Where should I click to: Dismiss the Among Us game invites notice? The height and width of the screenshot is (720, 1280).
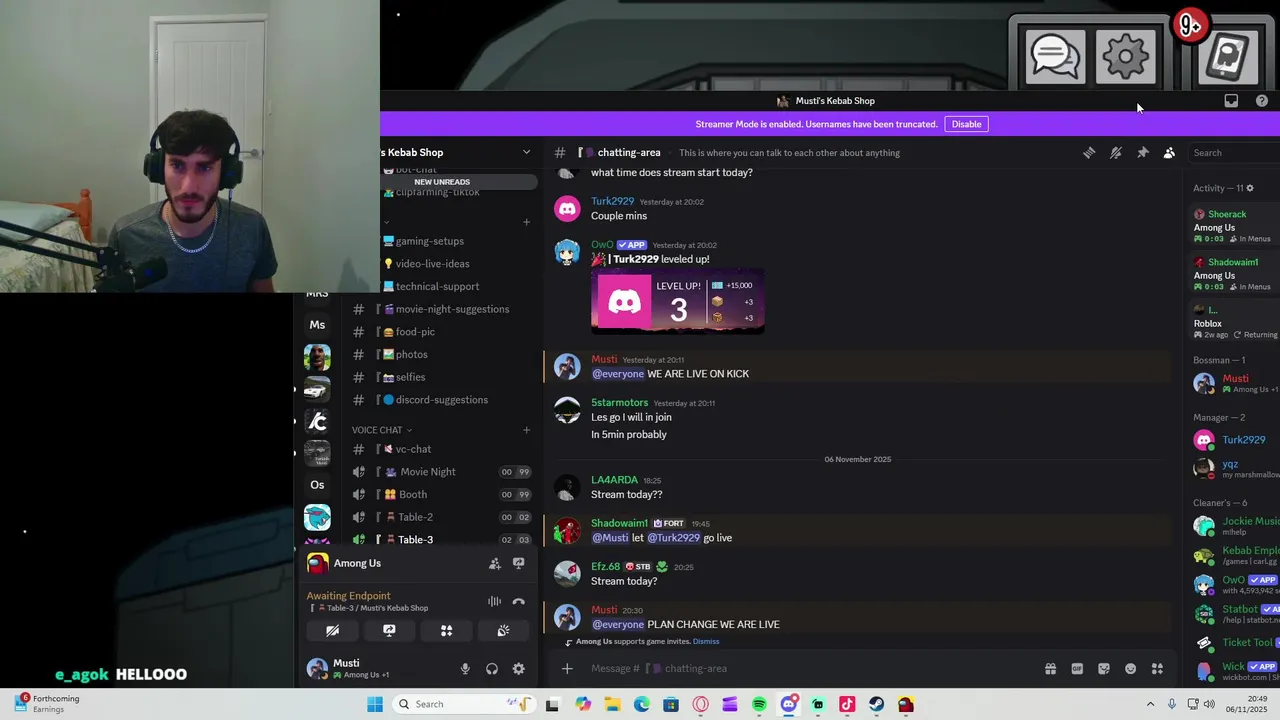[706, 642]
